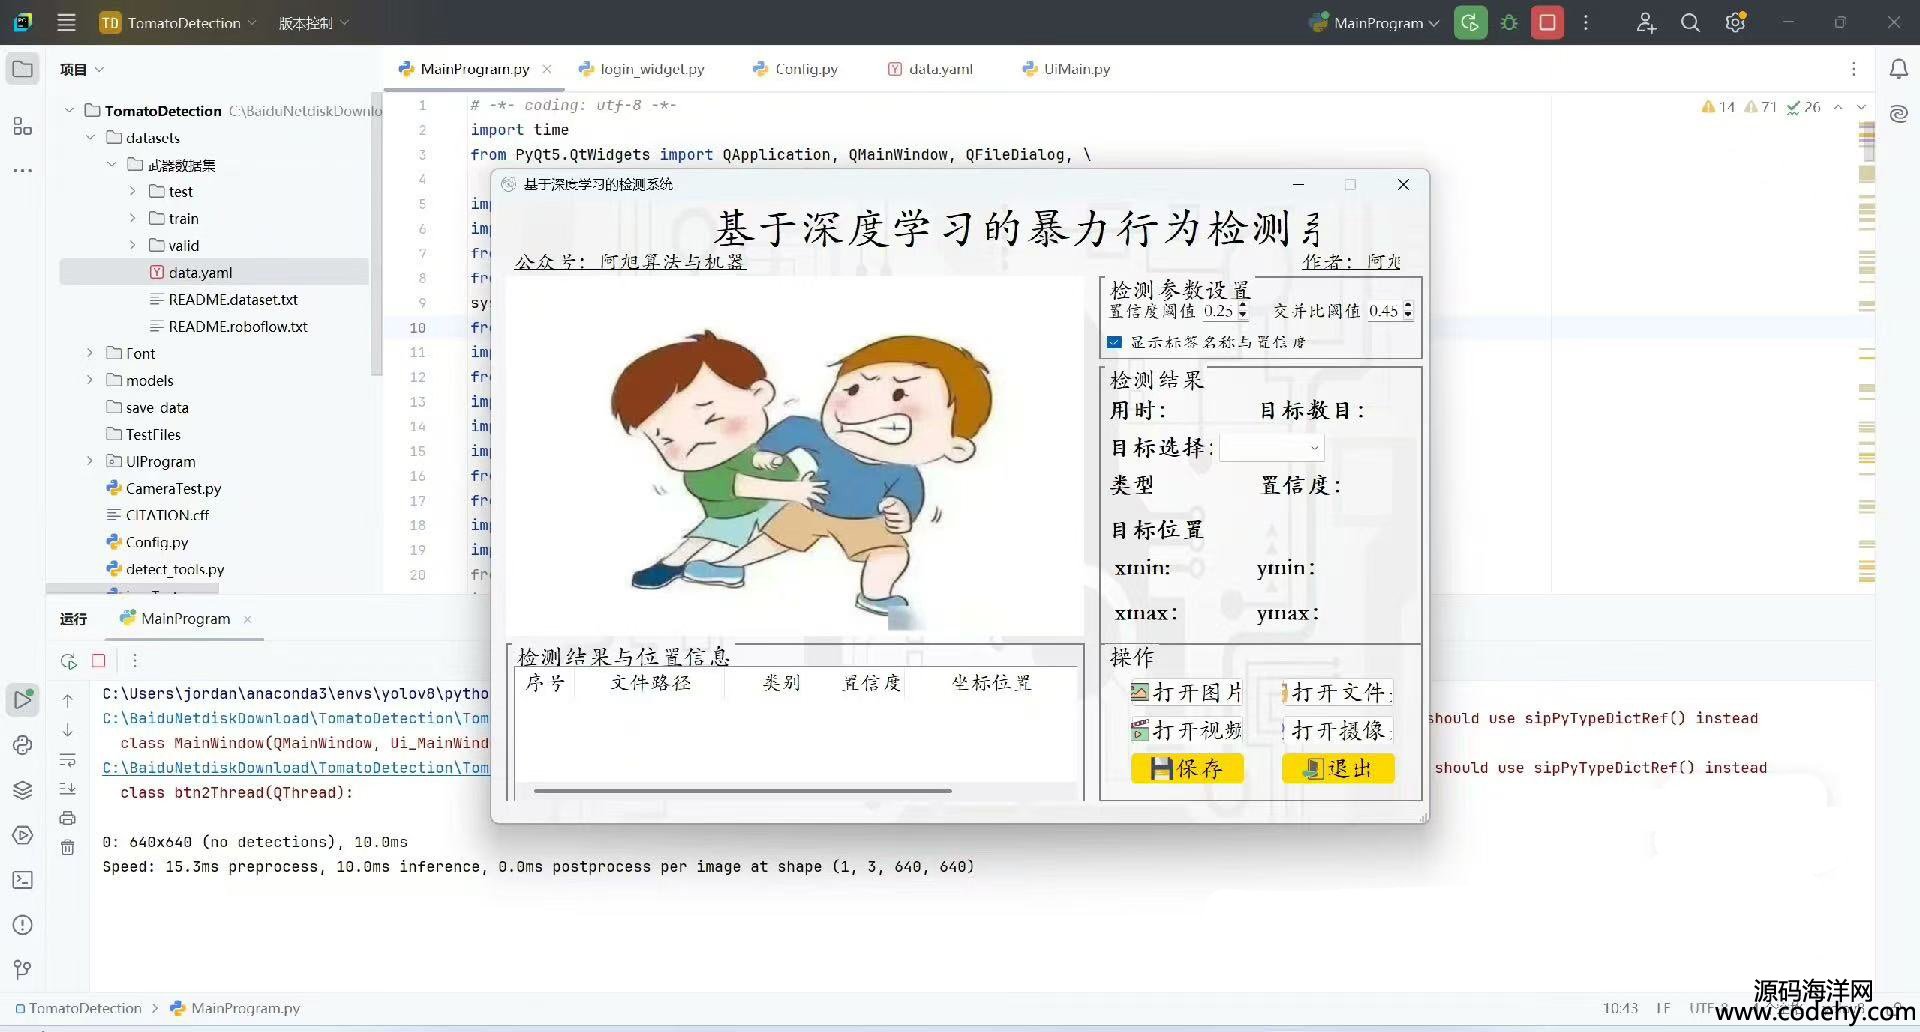
Task: Click the yellow 退出 button
Action: tap(1338, 768)
